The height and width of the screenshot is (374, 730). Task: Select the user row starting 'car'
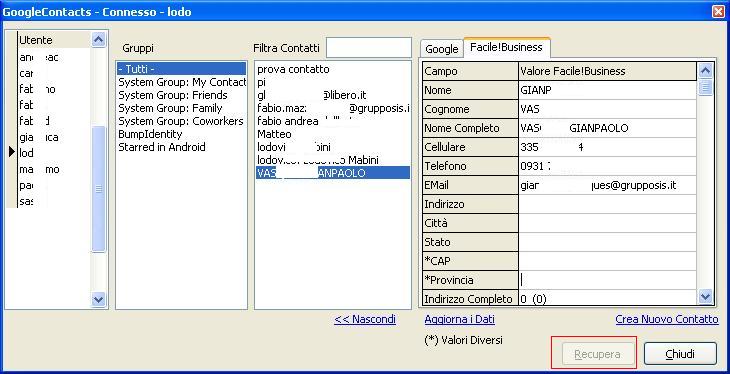pos(54,73)
